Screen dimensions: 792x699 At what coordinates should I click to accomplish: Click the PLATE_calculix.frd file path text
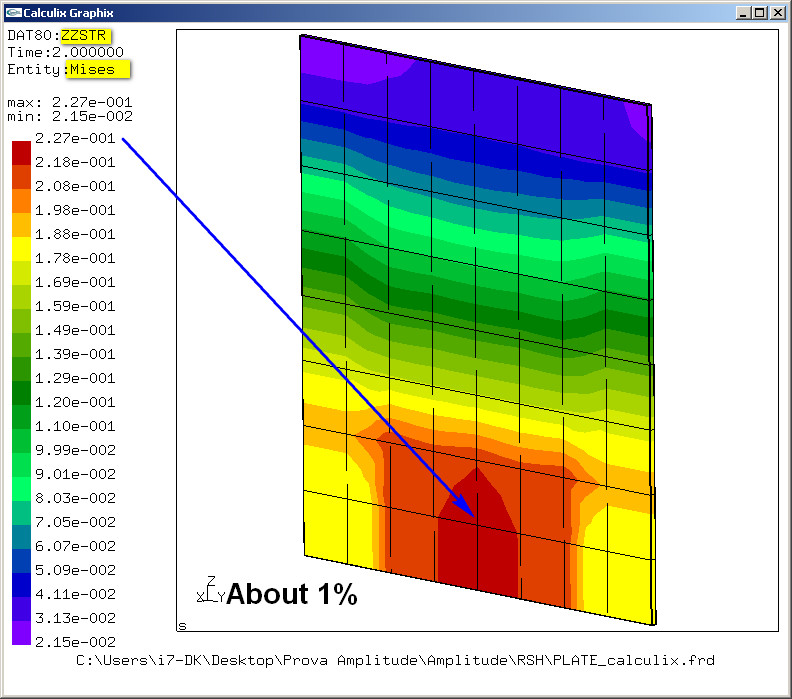(395, 660)
